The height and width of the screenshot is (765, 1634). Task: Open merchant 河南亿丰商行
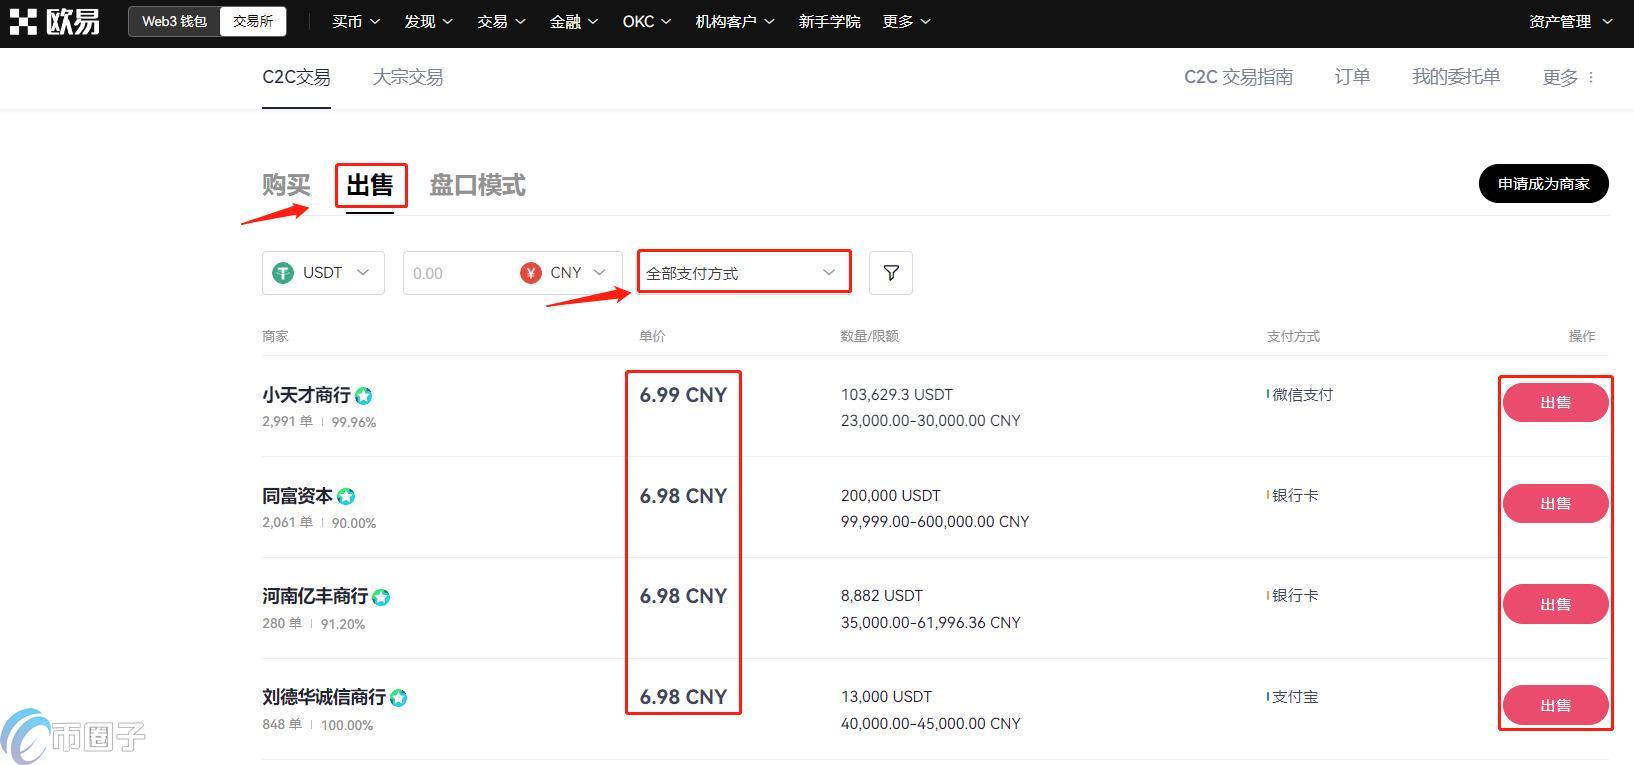[x=315, y=596]
